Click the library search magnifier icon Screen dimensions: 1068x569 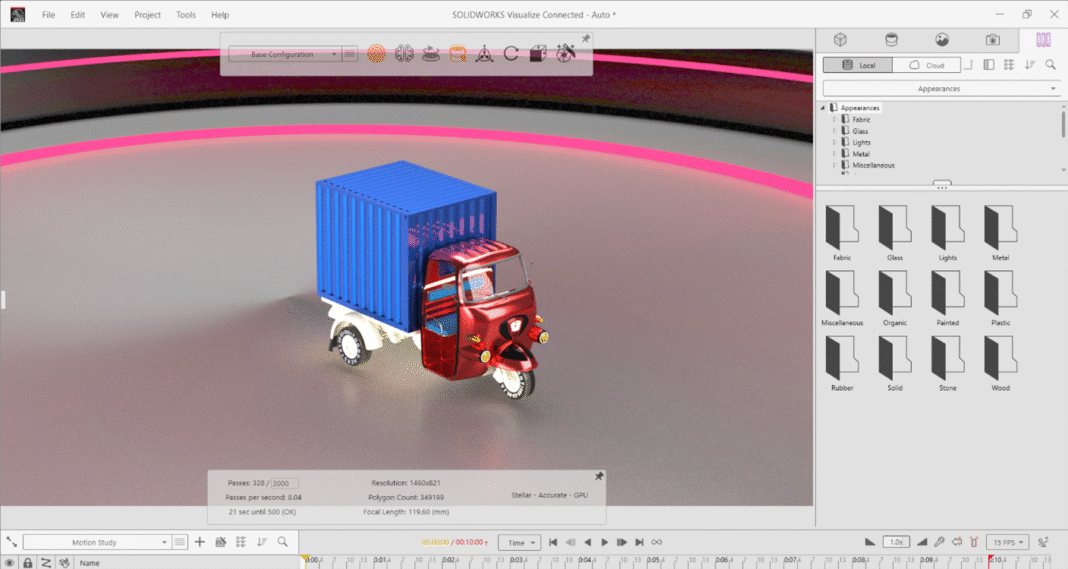click(1050, 65)
